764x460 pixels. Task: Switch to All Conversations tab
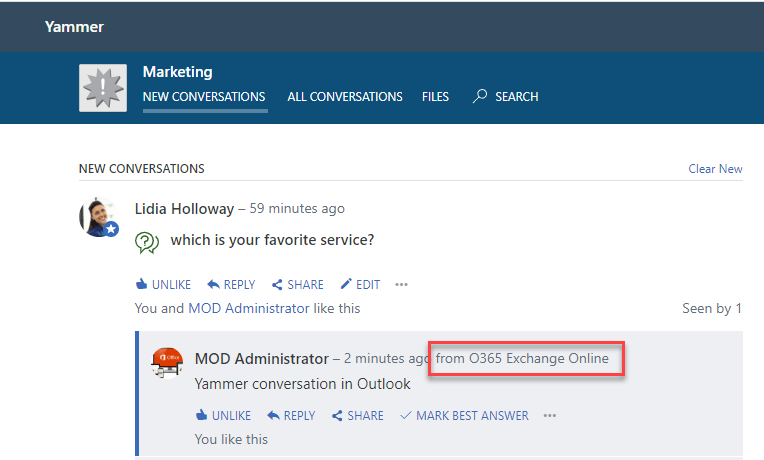coord(345,97)
